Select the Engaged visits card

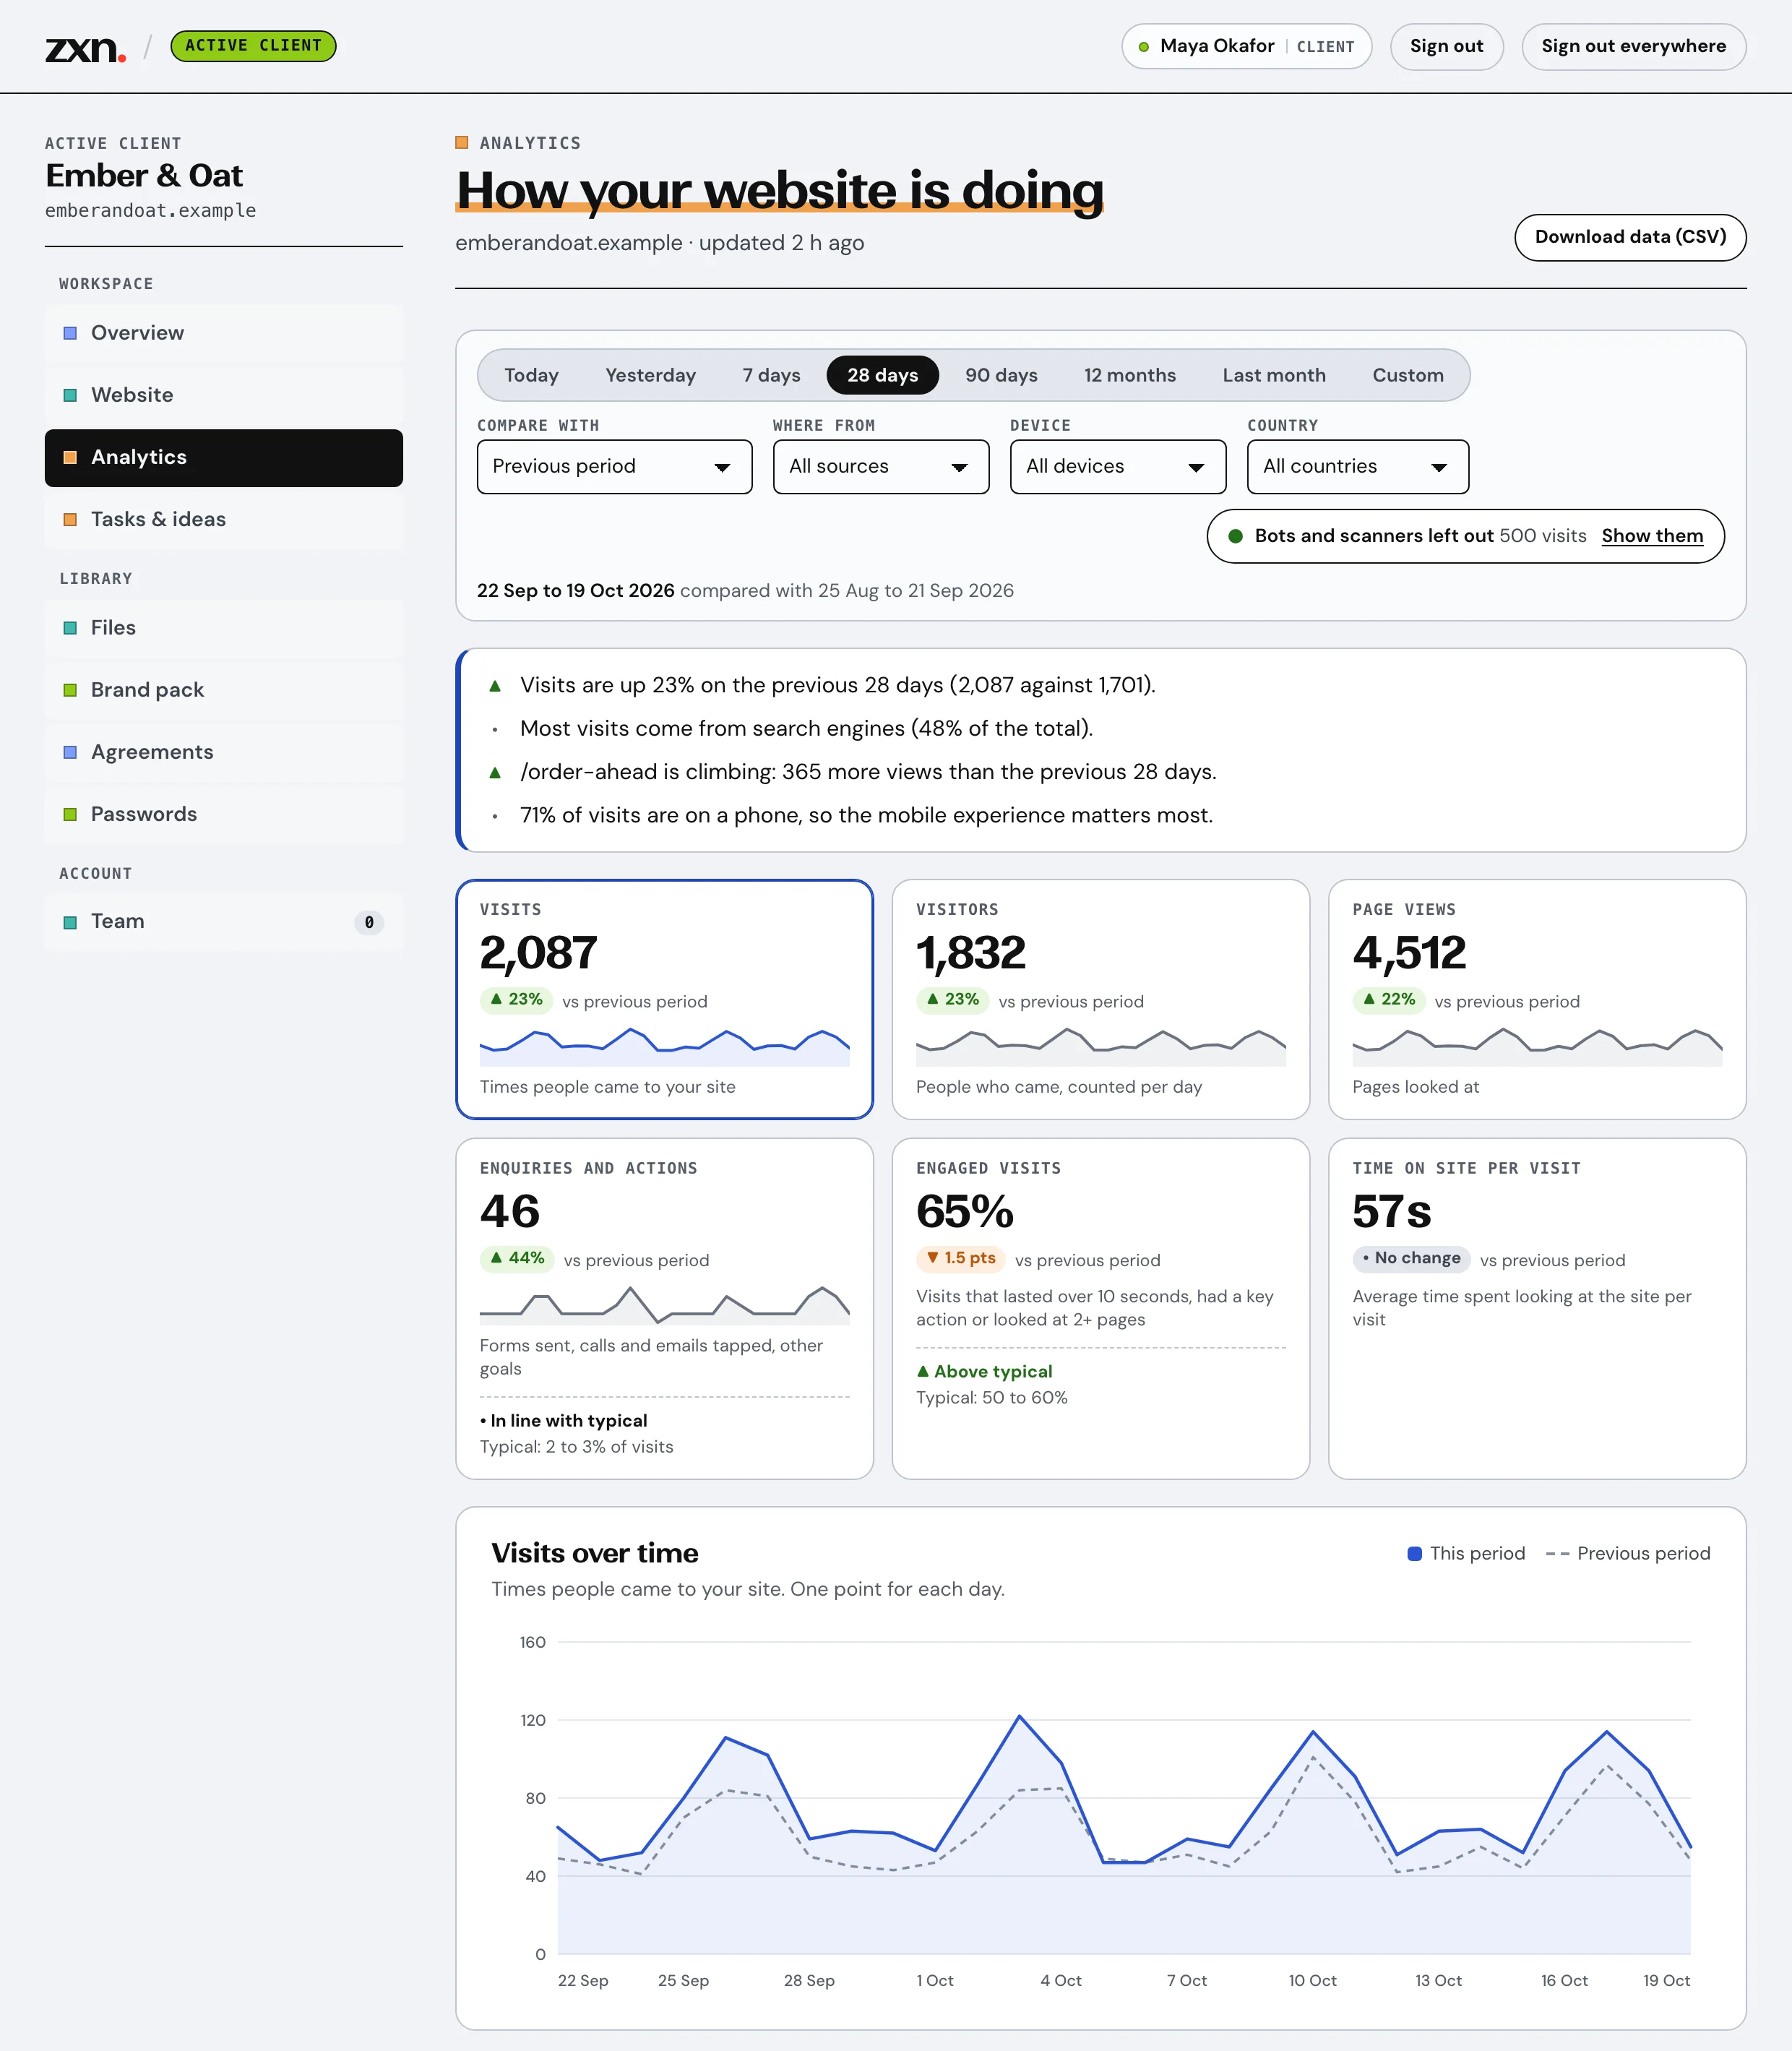(x=1101, y=1308)
